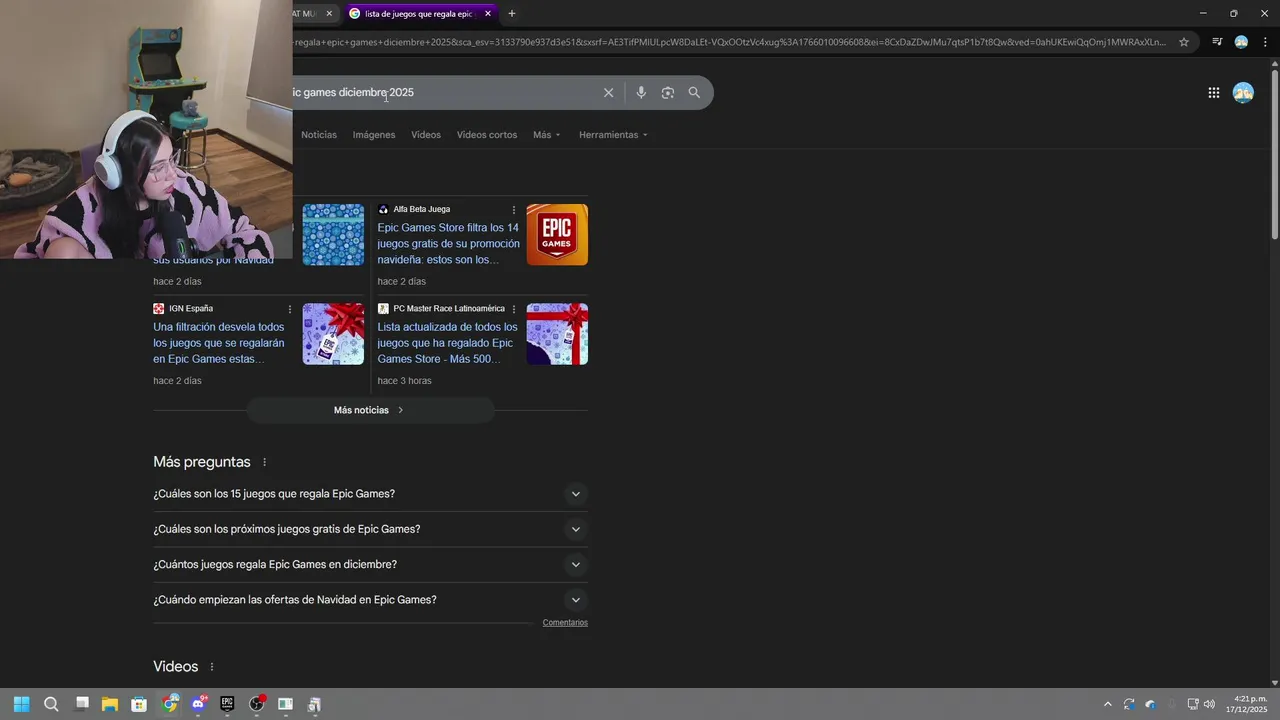The image size is (1280, 720).
Task: Click the 'hace 3 horas' timestamp text
Action: pos(404,381)
